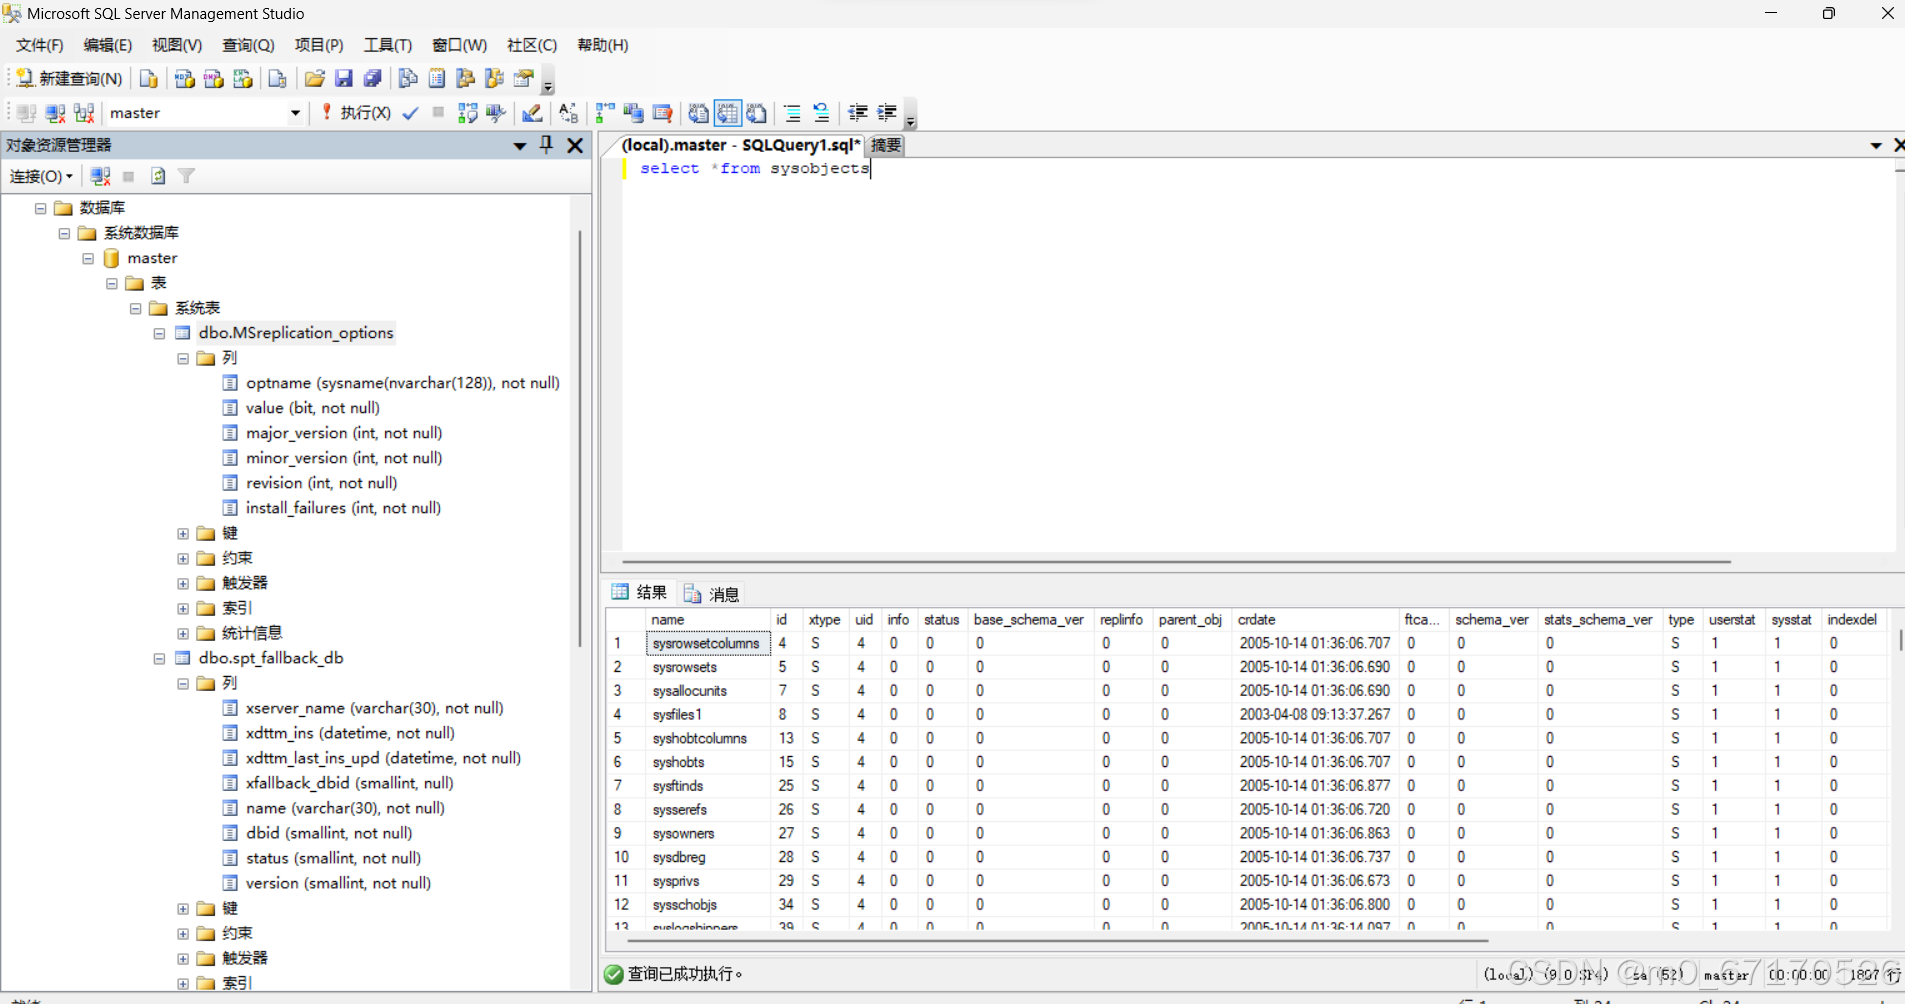
Task: Click the query editor horizontal scrollbar
Action: tap(1177, 562)
